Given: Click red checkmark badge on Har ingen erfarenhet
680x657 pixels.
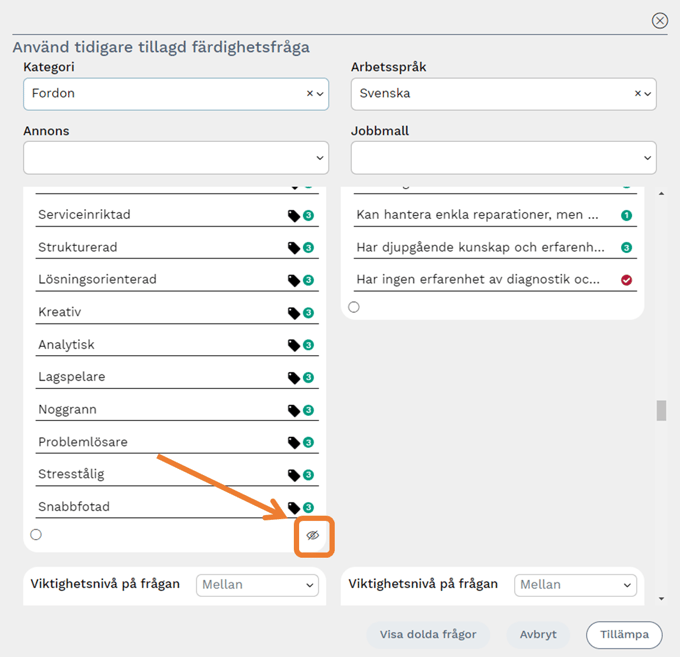Looking at the screenshot, I should 626,281.
